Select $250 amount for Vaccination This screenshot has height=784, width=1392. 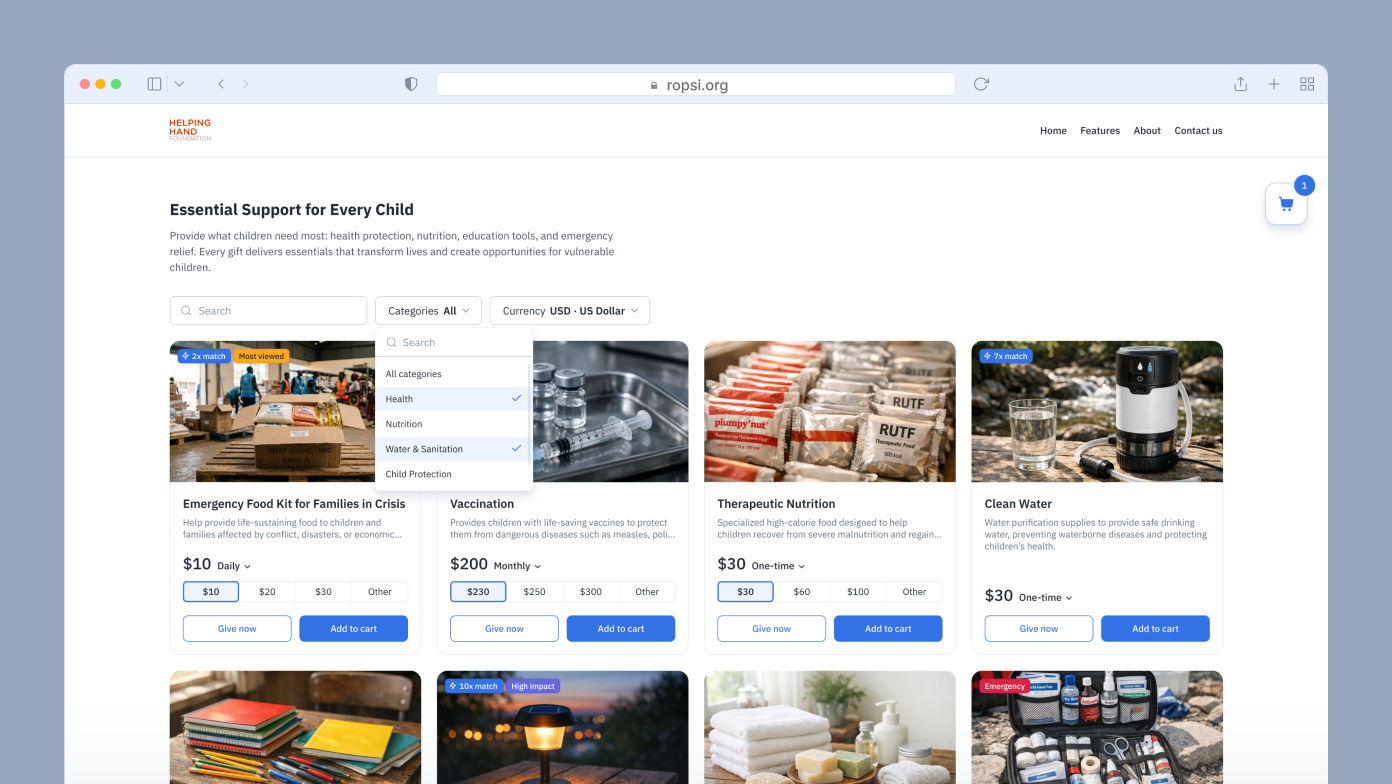[x=535, y=592]
